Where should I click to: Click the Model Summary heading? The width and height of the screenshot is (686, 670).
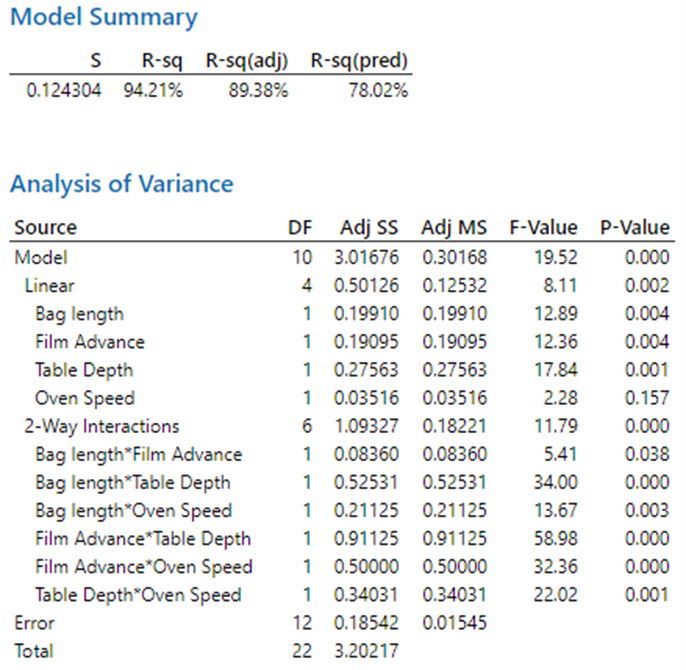[x=104, y=18]
